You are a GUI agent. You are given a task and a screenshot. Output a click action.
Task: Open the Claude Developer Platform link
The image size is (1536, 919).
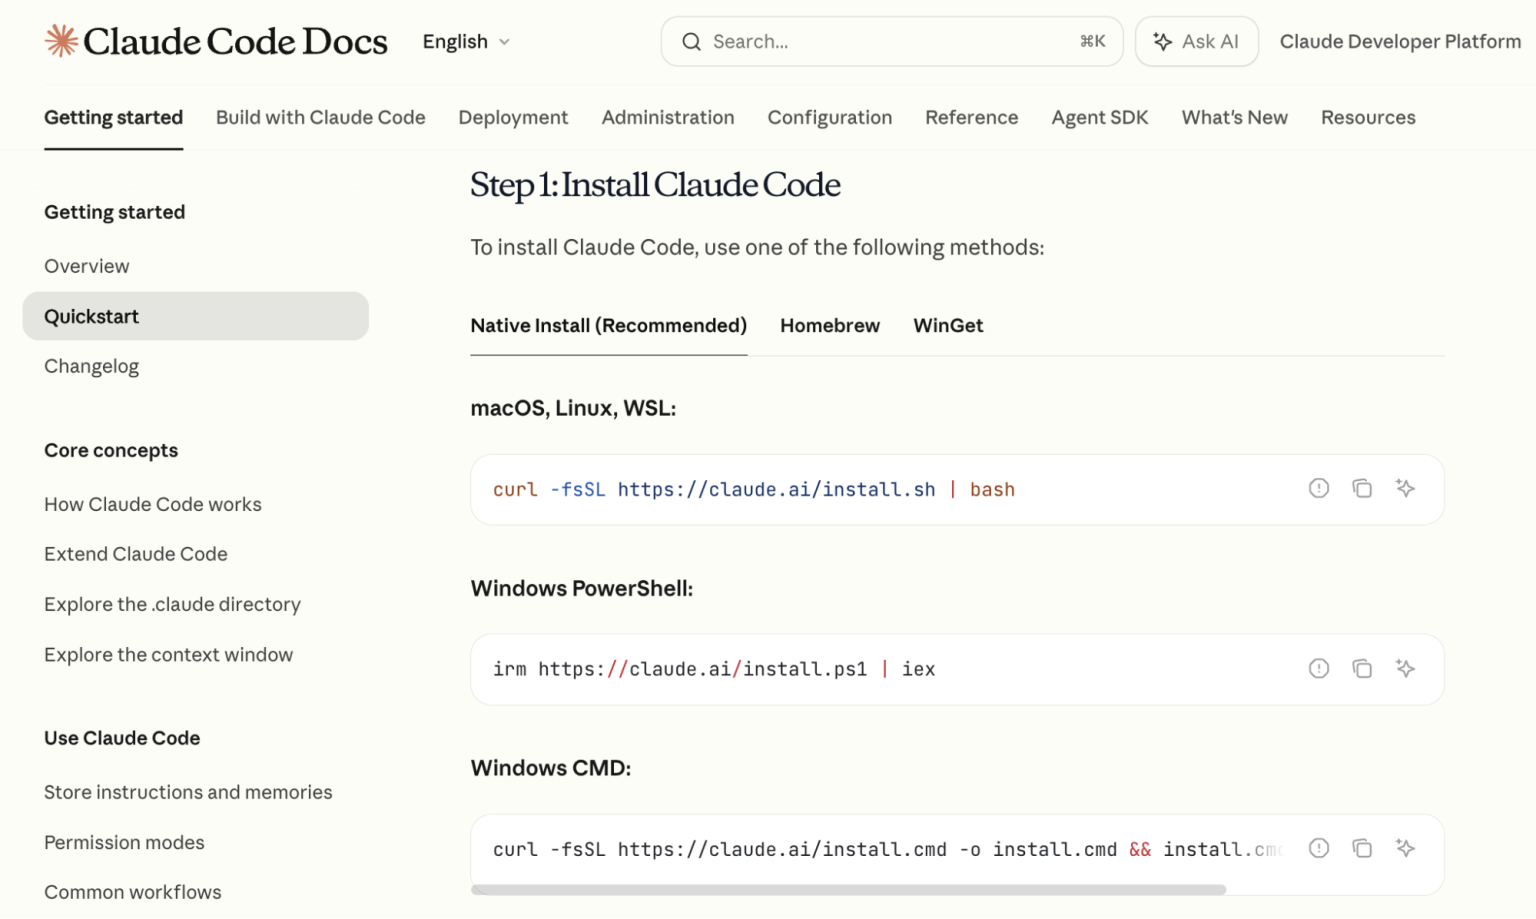(x=1400, y=42)
